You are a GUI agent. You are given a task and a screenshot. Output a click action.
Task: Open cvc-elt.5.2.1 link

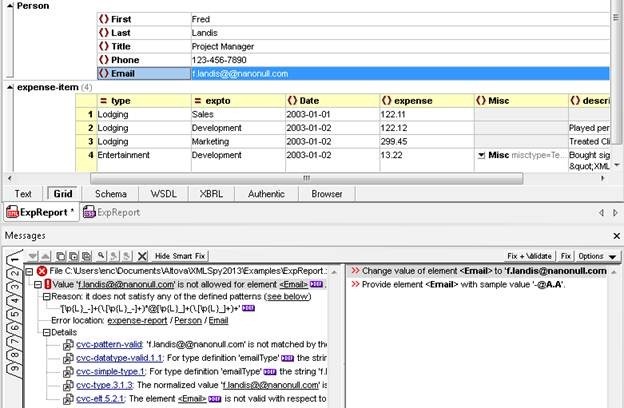(x=100, y=398)
